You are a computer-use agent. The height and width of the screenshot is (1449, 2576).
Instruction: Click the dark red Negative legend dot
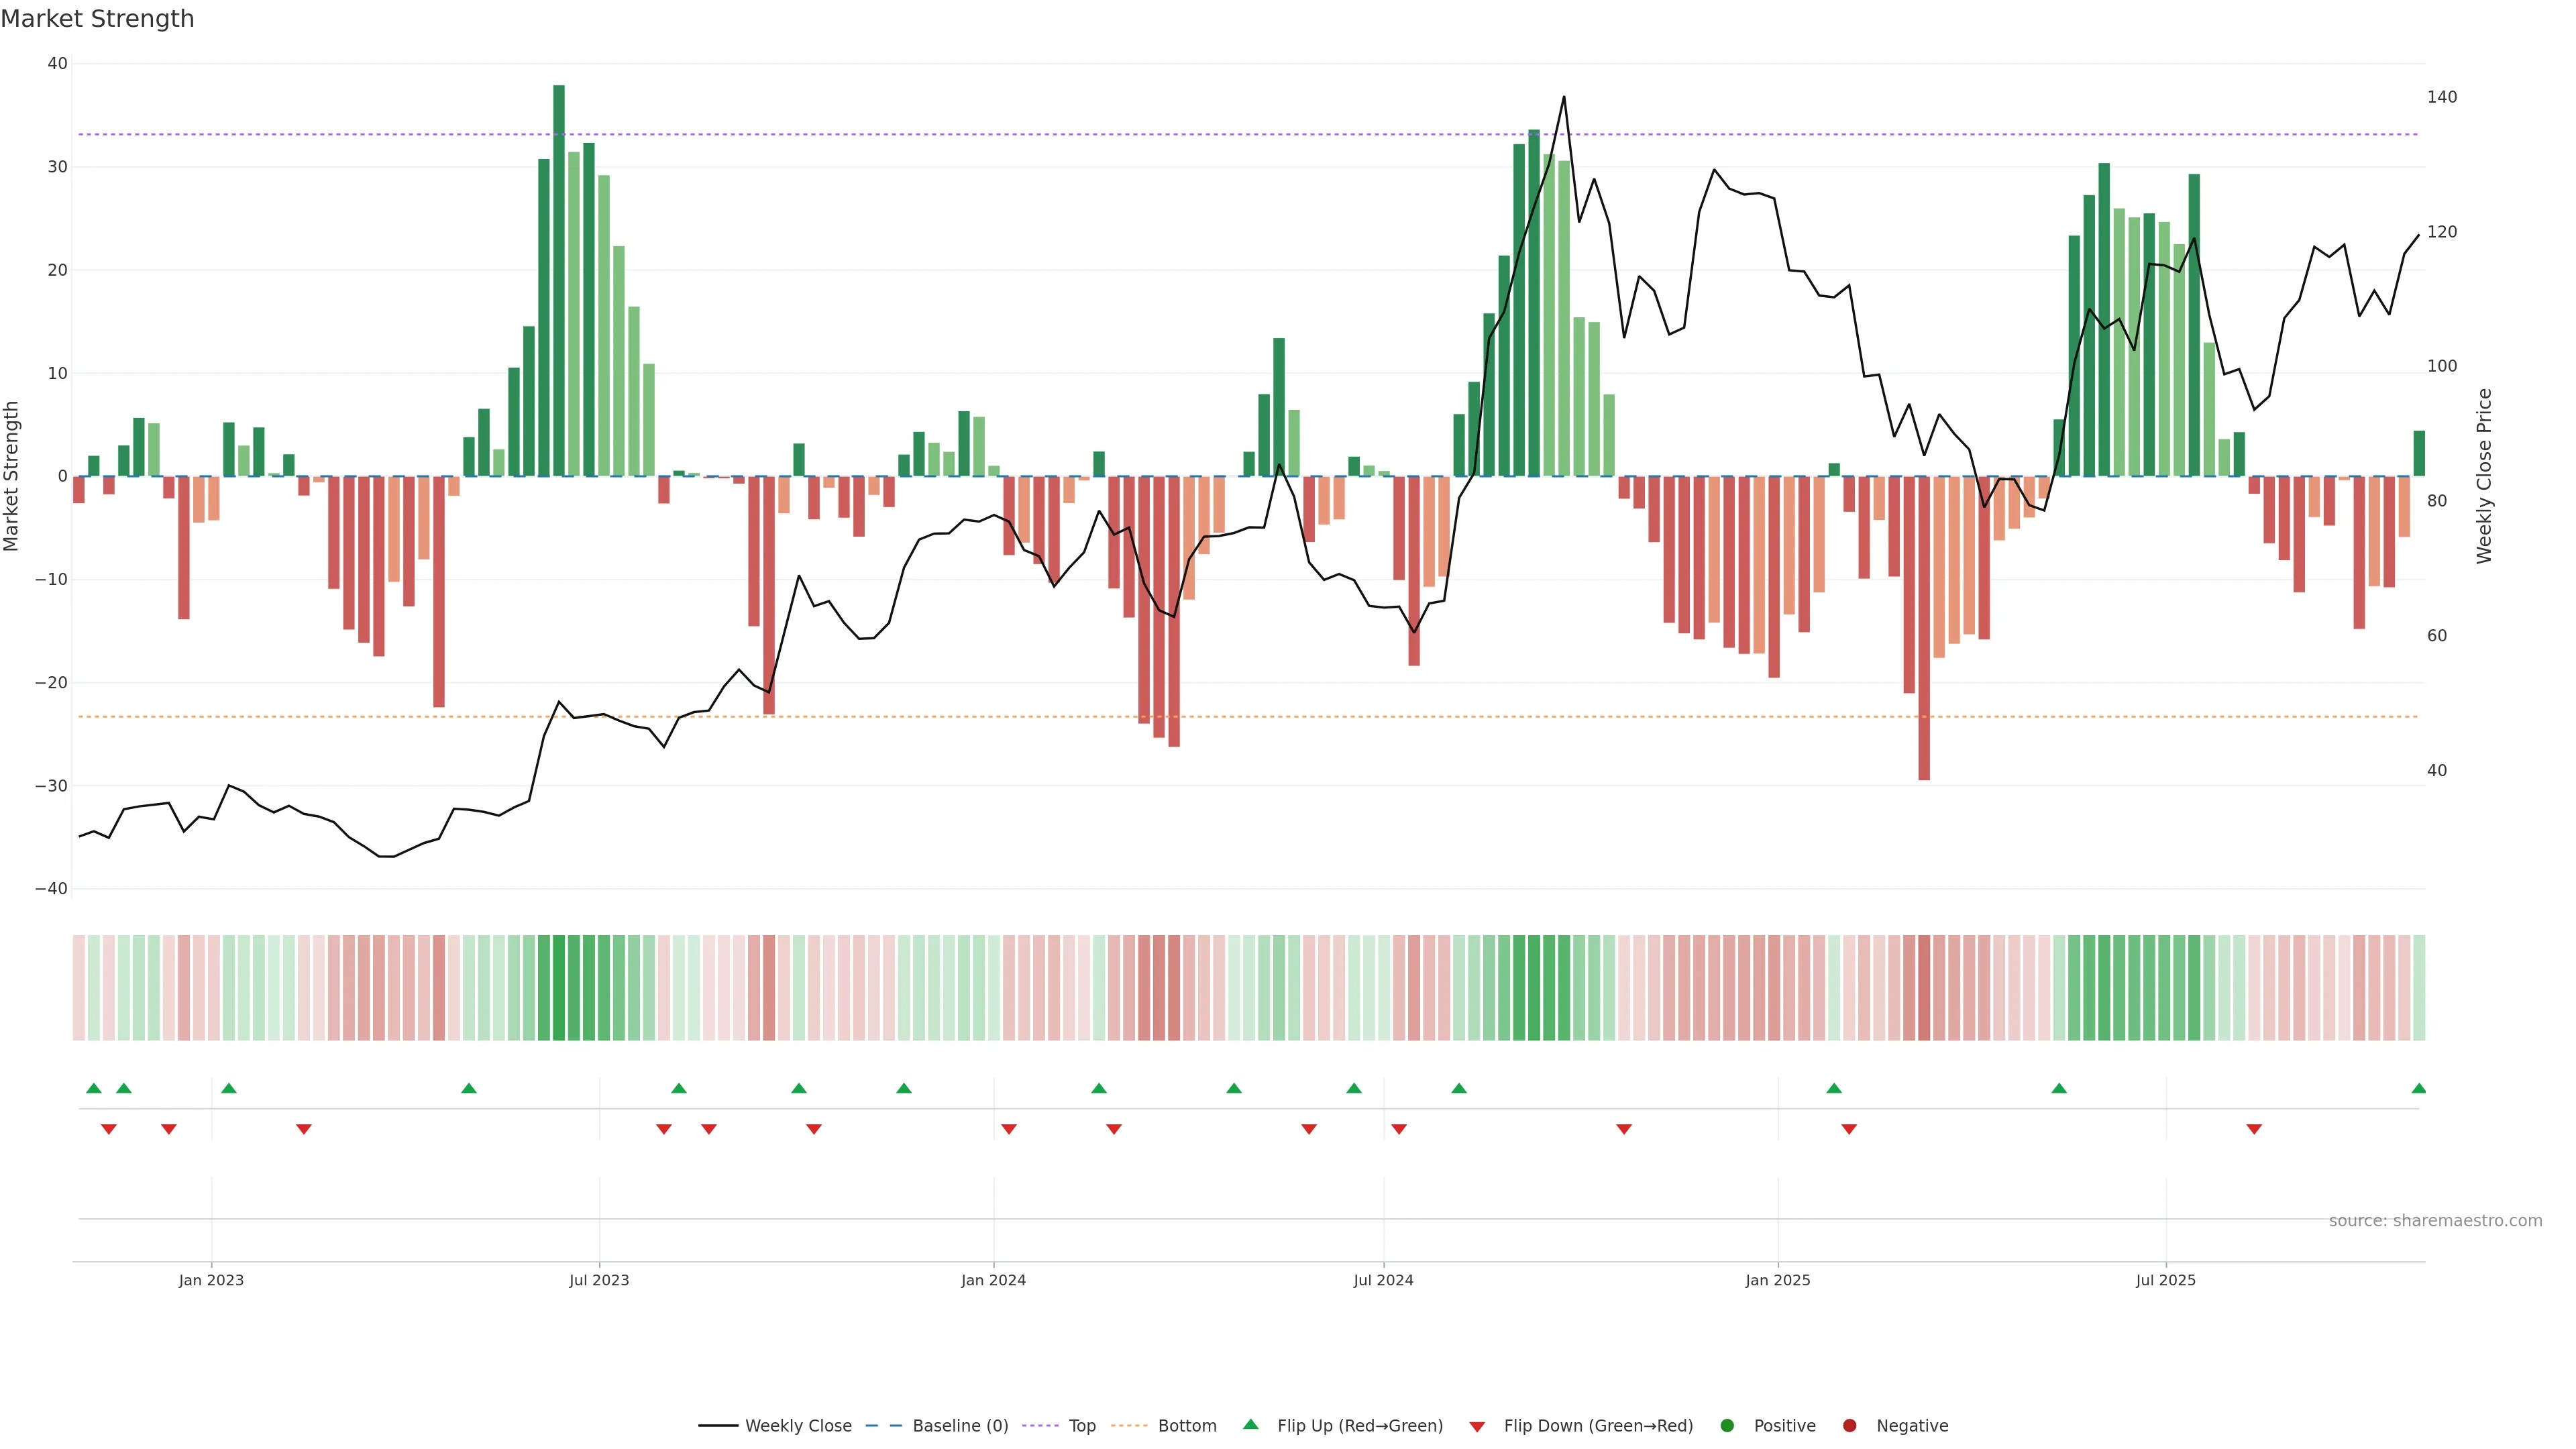pos(1849,1426)
